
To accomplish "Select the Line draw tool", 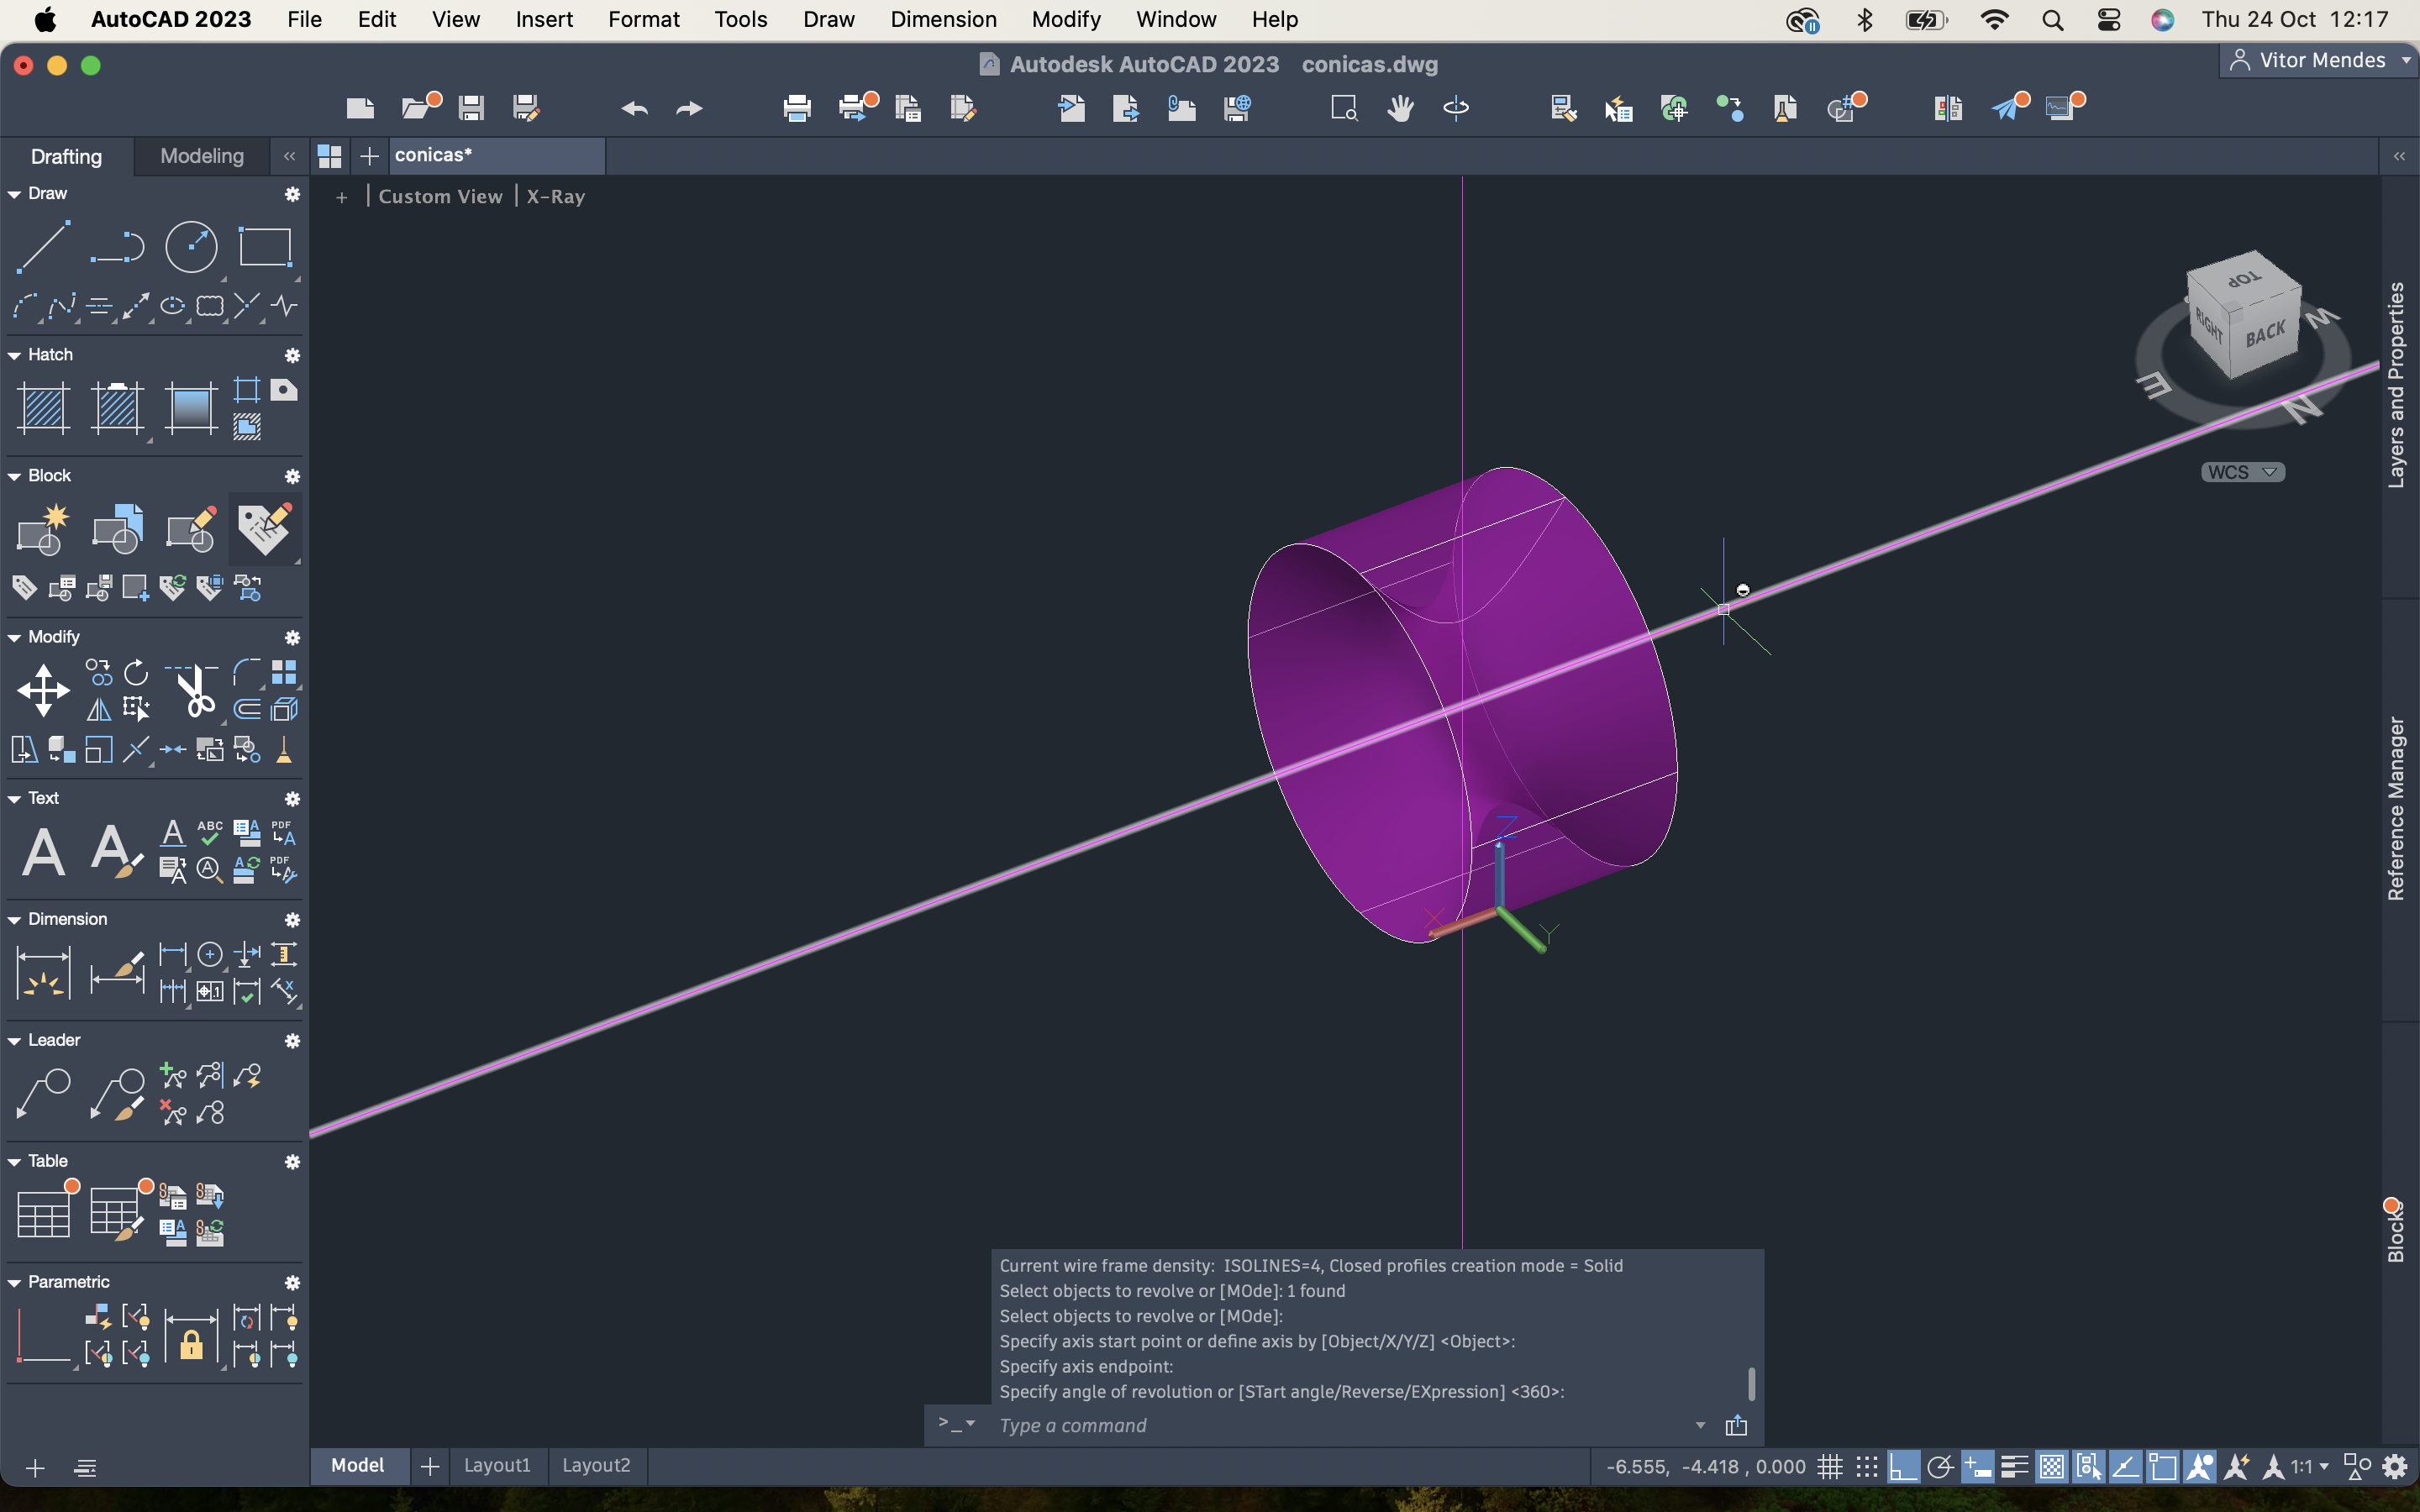I will [43, 246].
